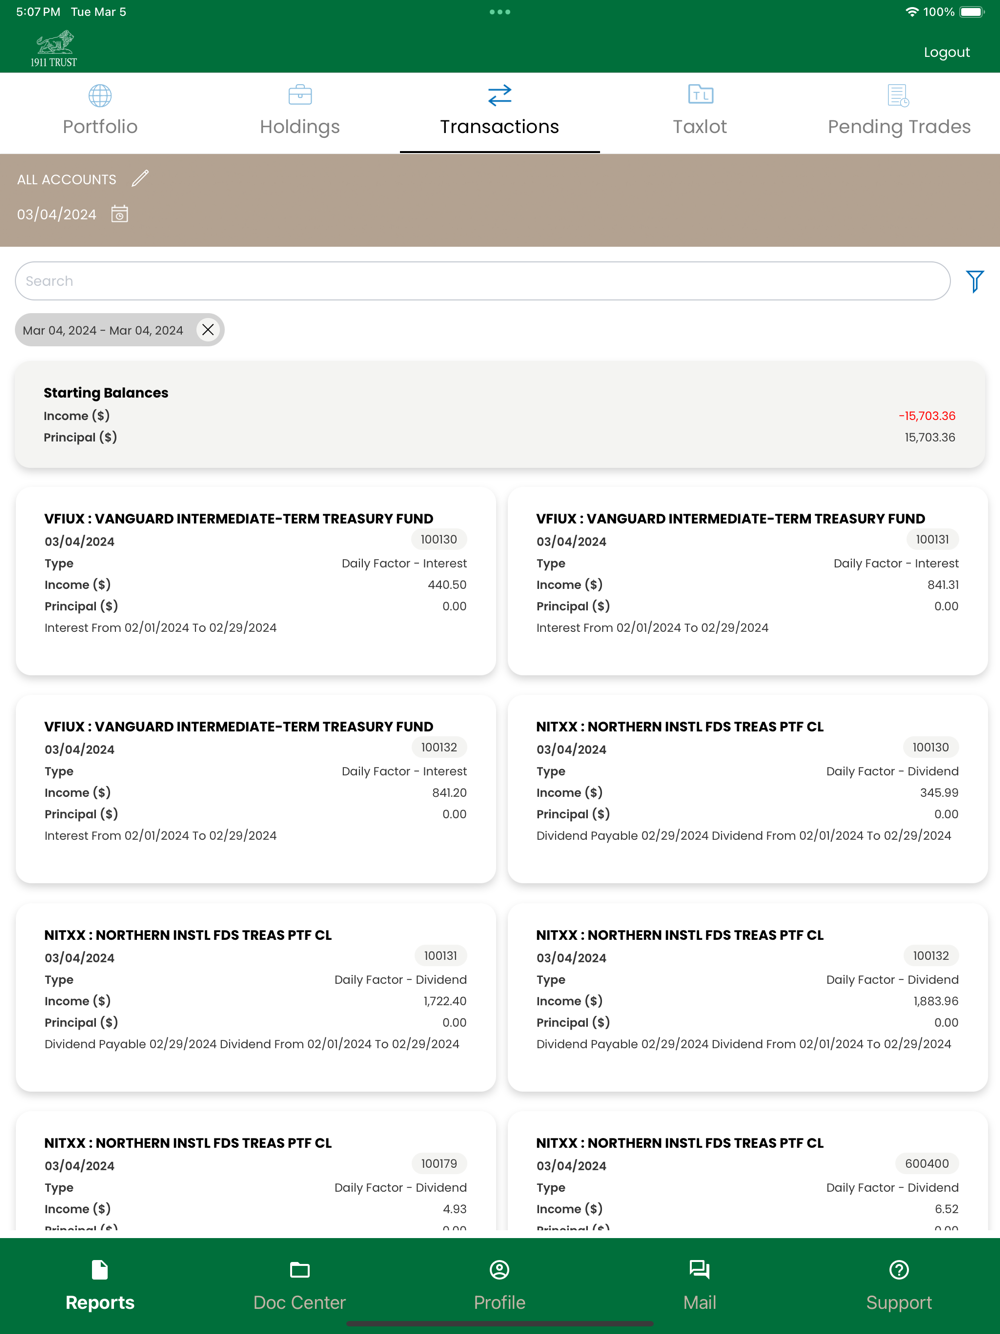Open Doc Center in the bottom bar
The height and width of the screenshot is (1334, 1000).
(300, 1285)
